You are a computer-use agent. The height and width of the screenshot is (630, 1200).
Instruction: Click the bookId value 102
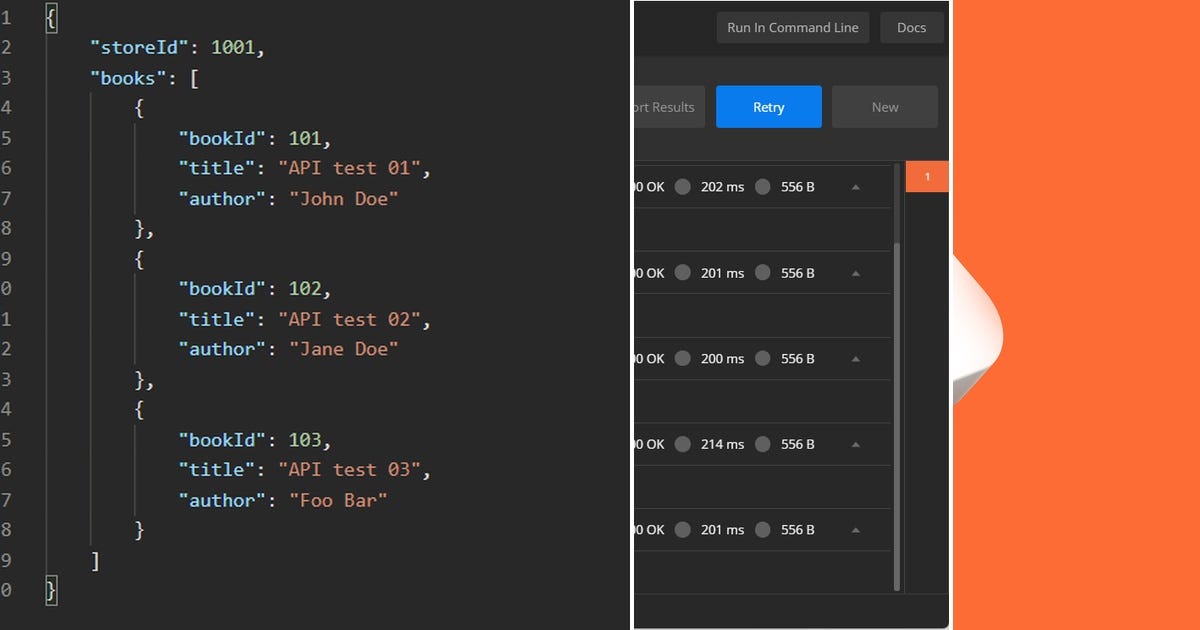coord(304,289)
